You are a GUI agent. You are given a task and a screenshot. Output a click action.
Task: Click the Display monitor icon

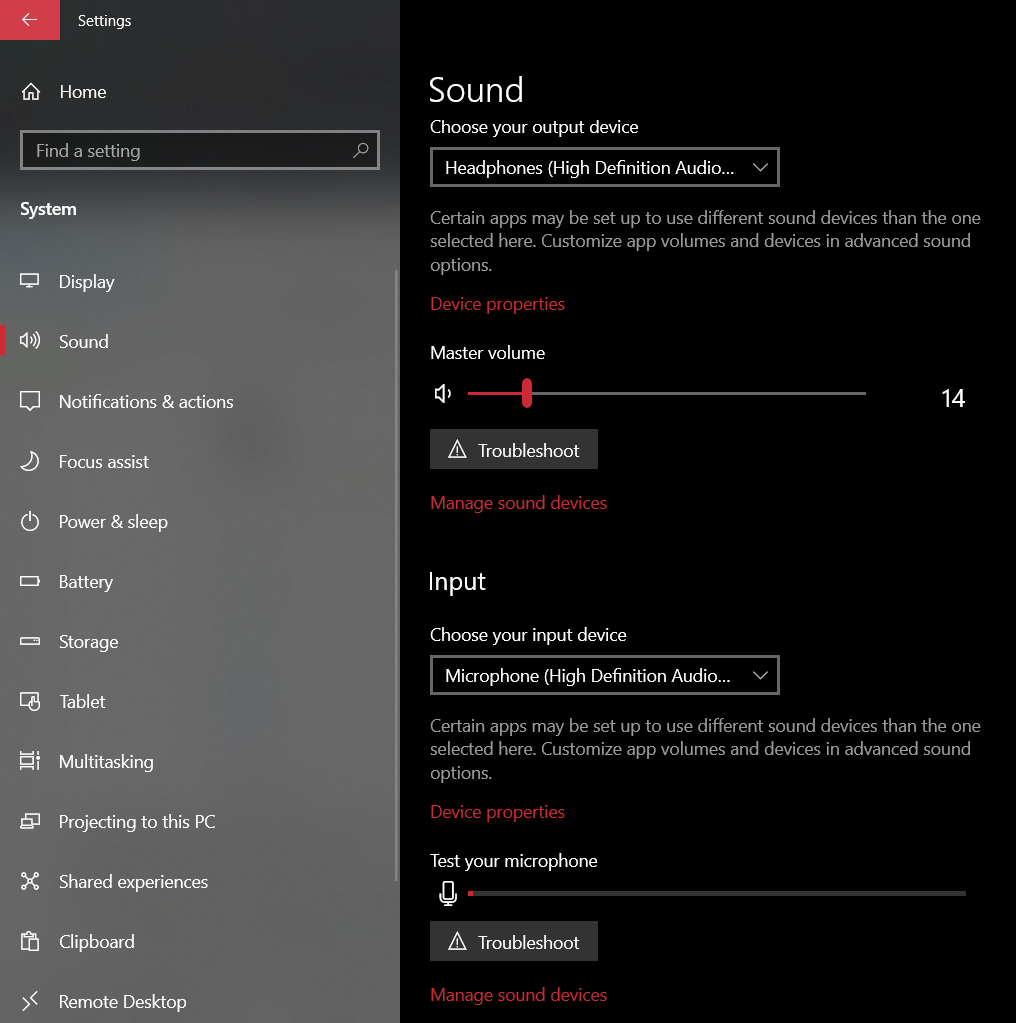tap(30, 282)
